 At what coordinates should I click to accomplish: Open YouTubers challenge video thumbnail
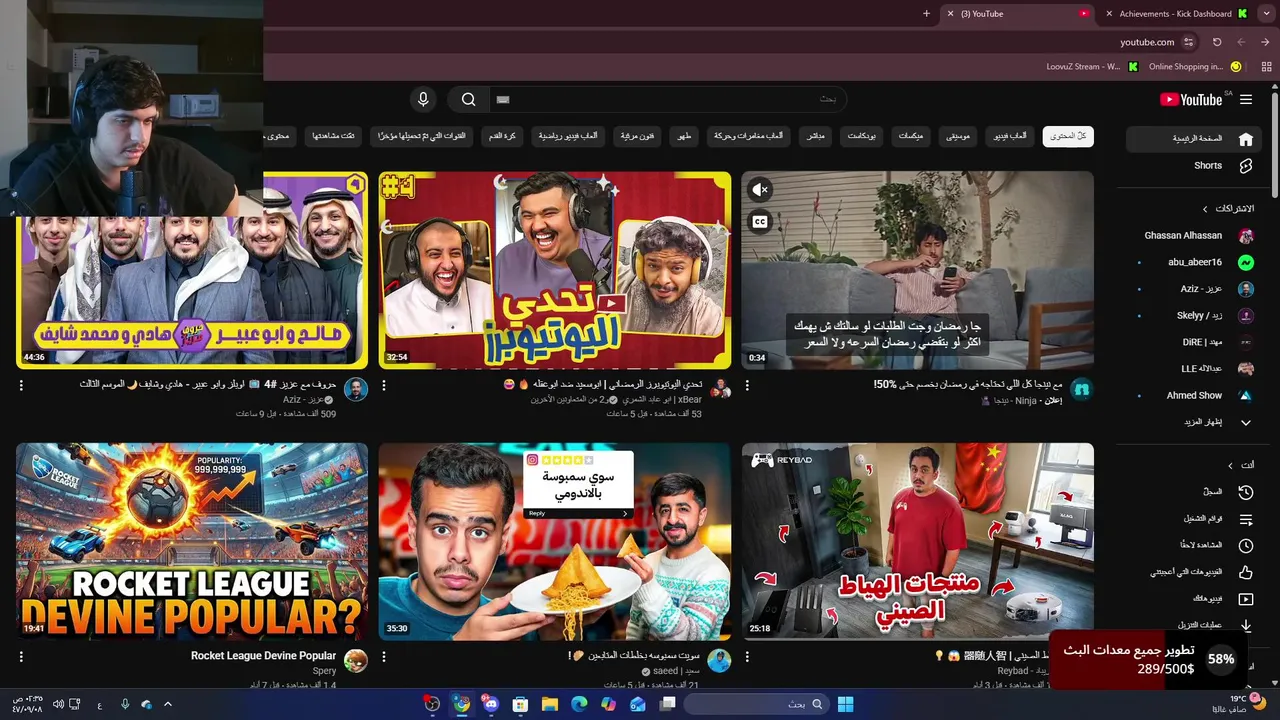coord(555,270)
